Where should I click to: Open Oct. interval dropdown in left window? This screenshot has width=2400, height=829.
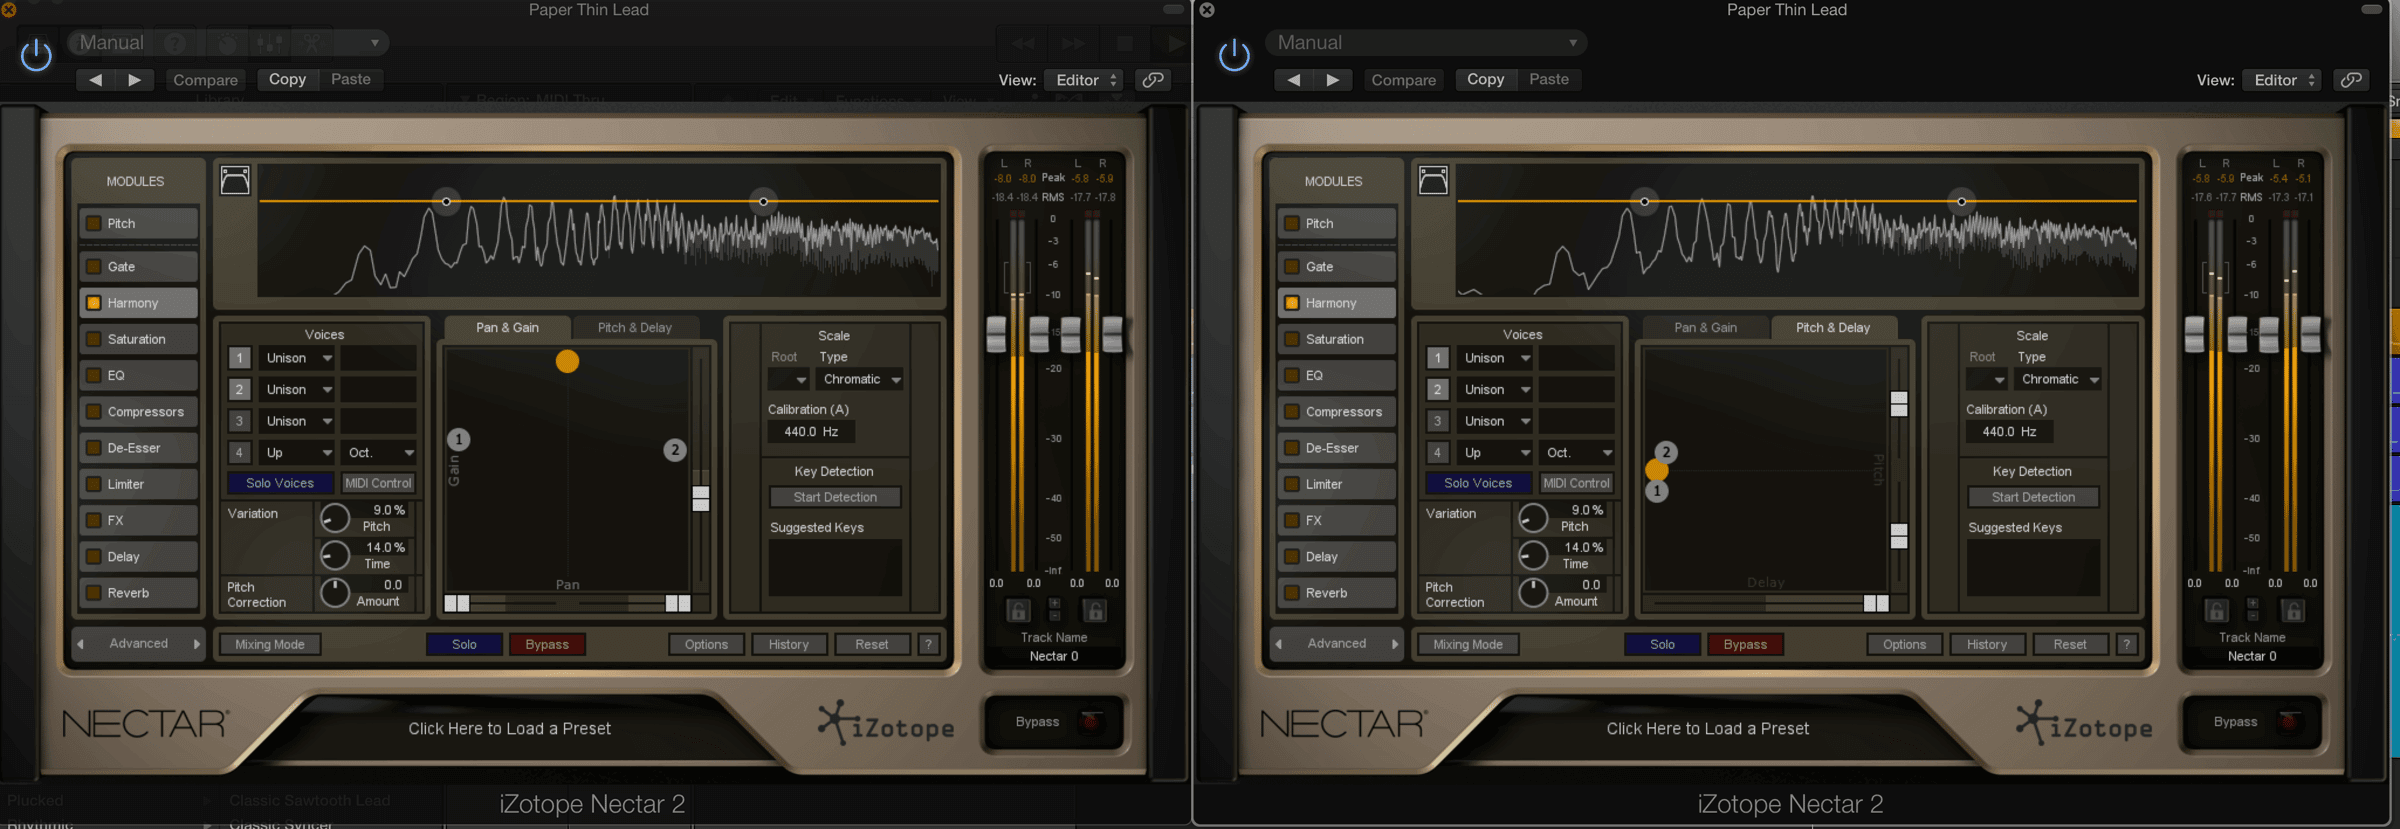379,453
